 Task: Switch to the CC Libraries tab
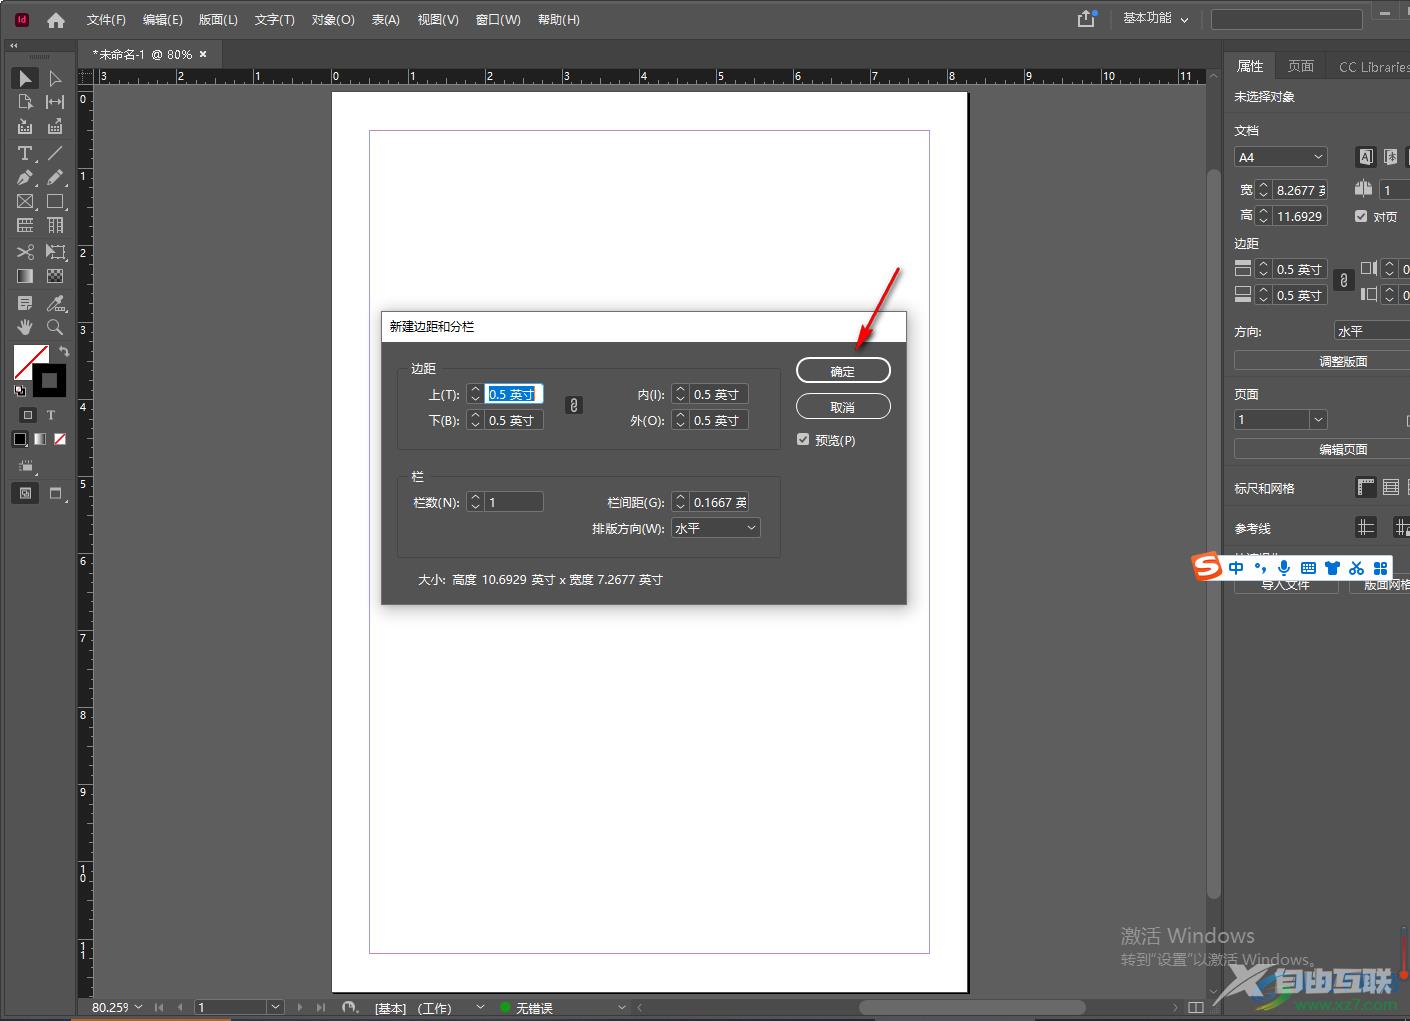(x=1373, y=66)
